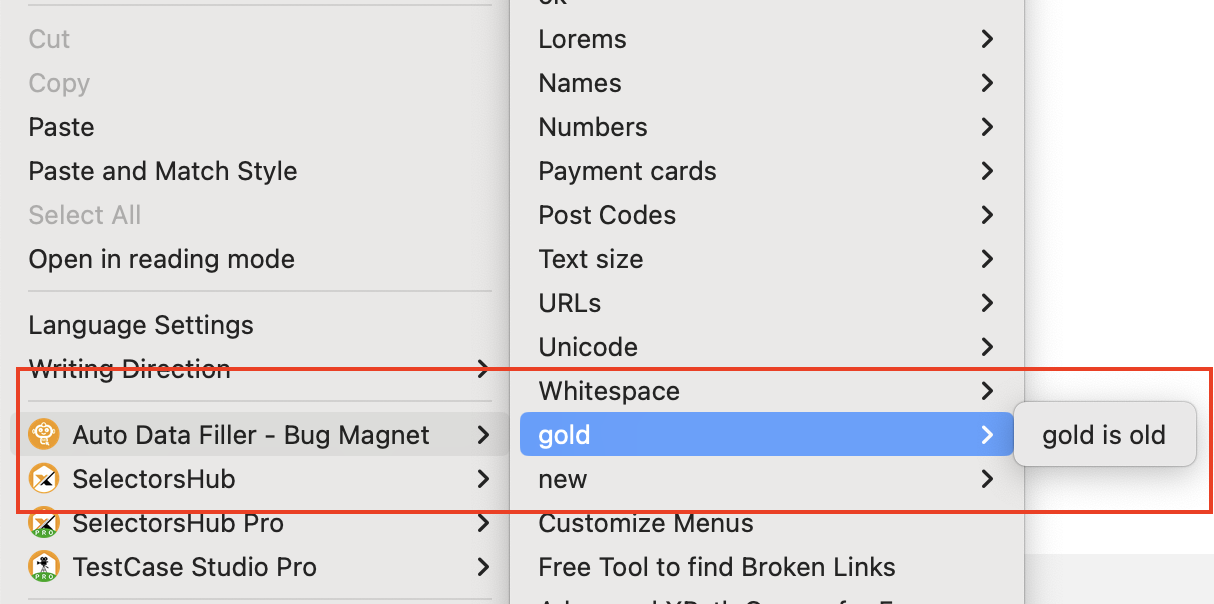Screen dimensions: 1214x604
Task: Click Customize Menus option
Action: [646, 523]
